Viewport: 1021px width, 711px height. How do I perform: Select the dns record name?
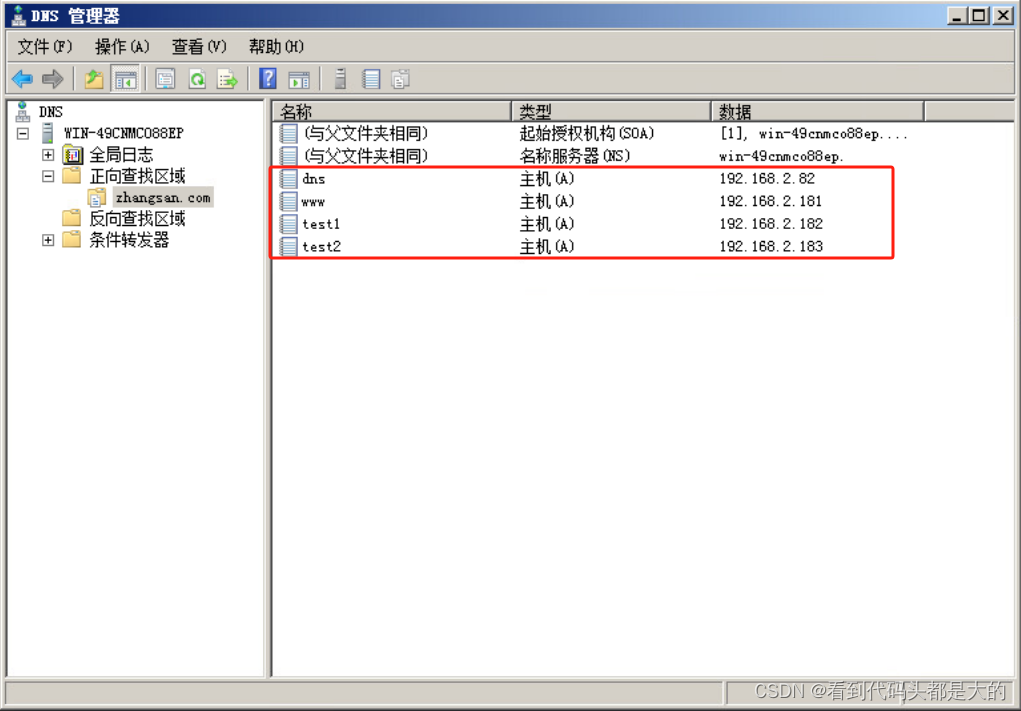pos(313,179)
